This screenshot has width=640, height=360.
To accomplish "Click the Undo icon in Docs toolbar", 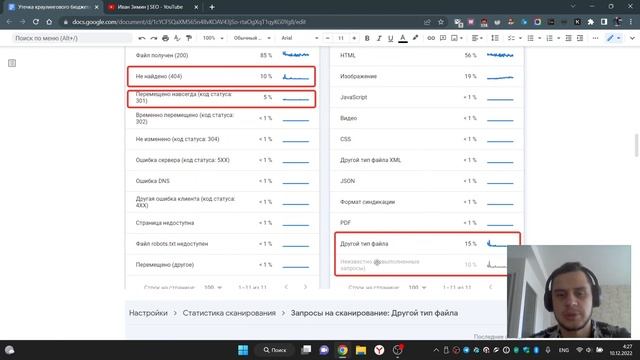I will (x=142, y=38).
